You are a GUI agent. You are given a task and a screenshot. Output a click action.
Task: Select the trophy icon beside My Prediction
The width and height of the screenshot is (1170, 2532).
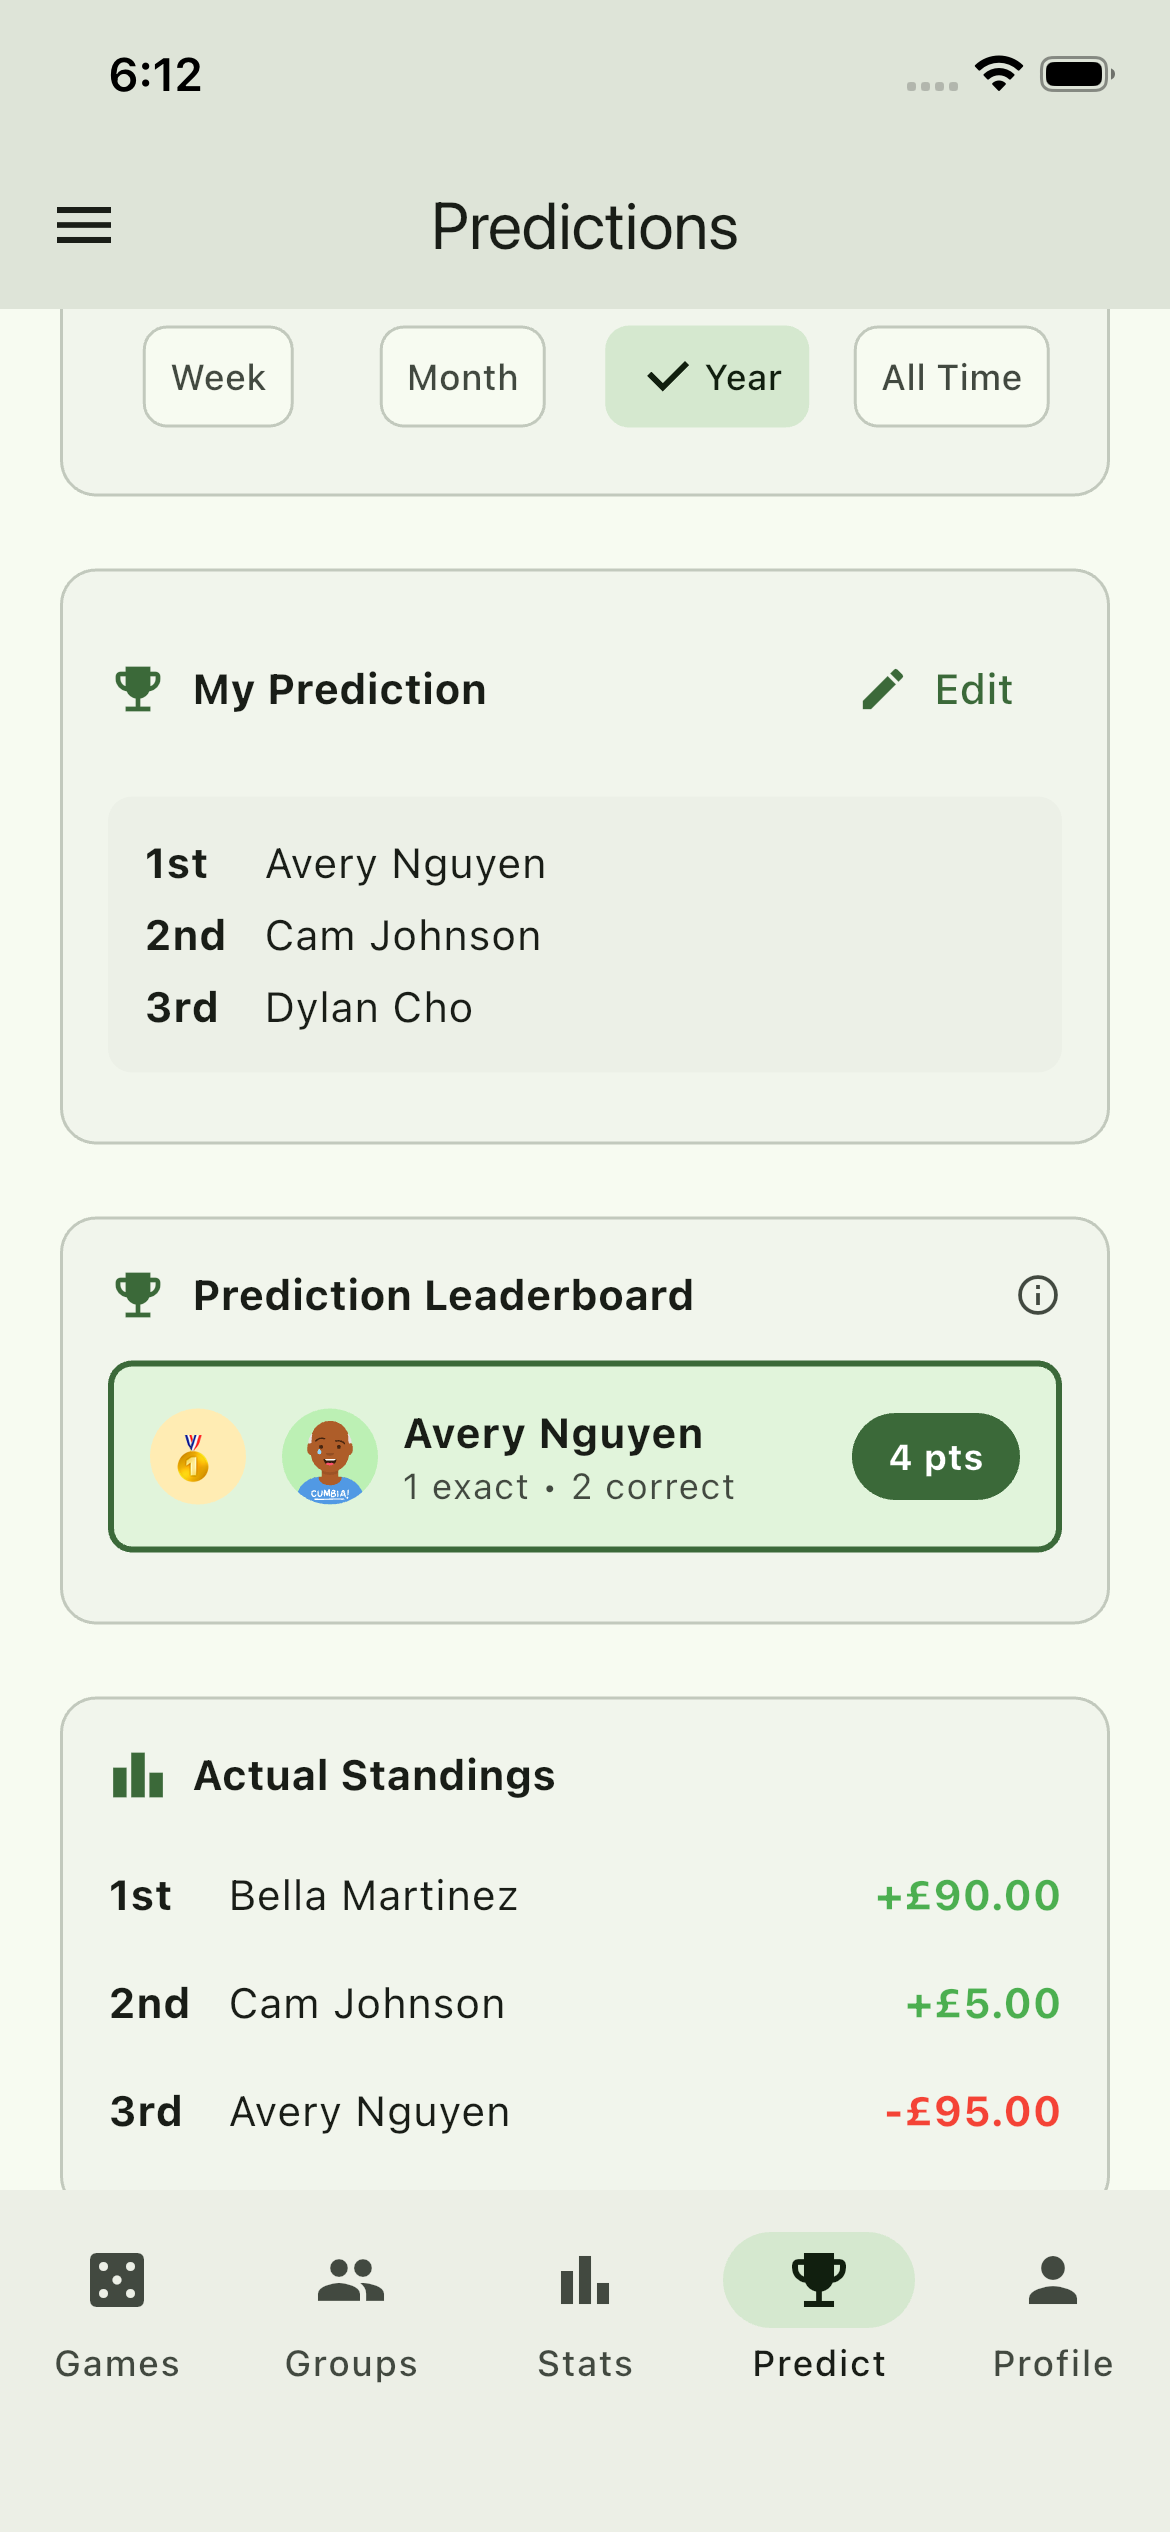coord(137,688)
